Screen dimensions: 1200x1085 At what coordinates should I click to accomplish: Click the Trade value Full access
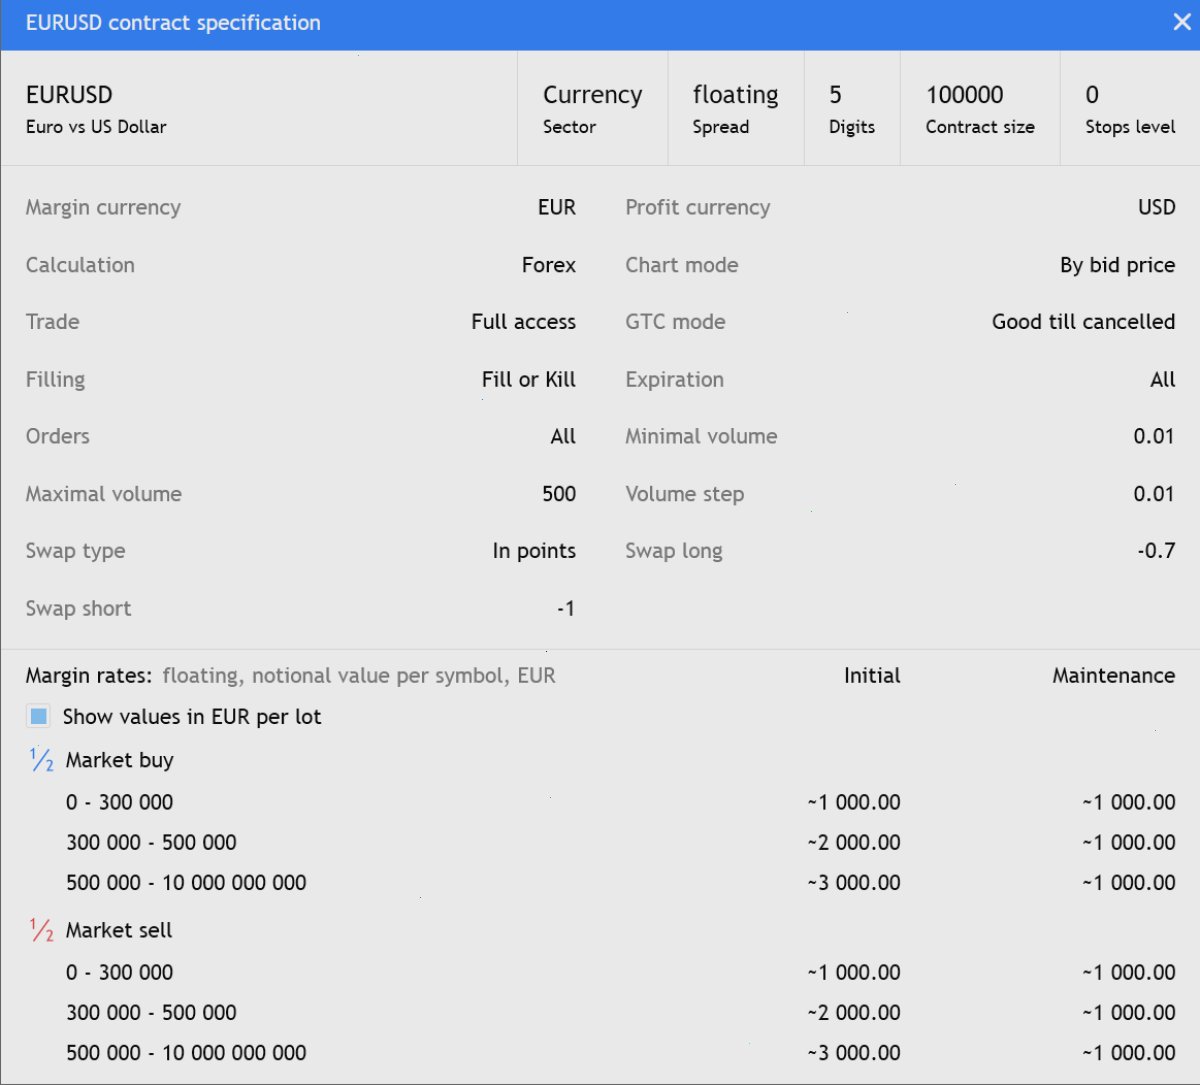tap(524, 322)
